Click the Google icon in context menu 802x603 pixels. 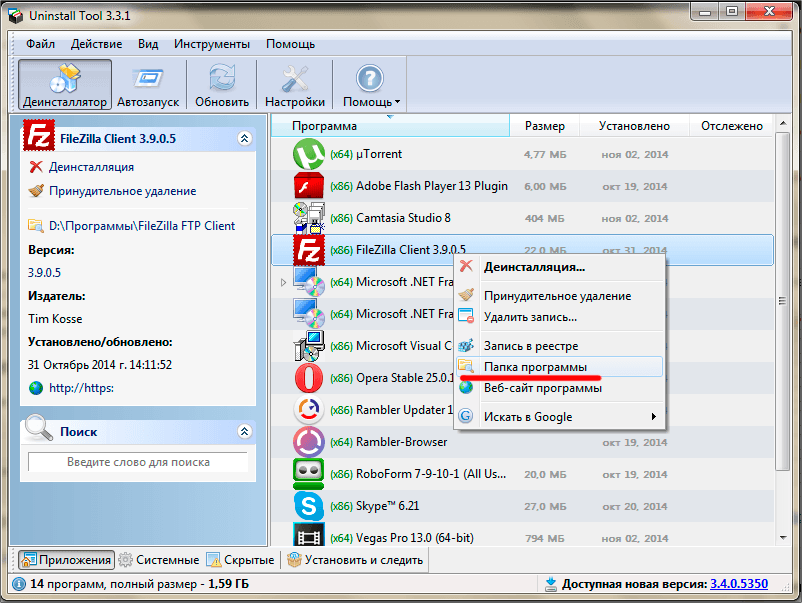(x=465, y=416)
